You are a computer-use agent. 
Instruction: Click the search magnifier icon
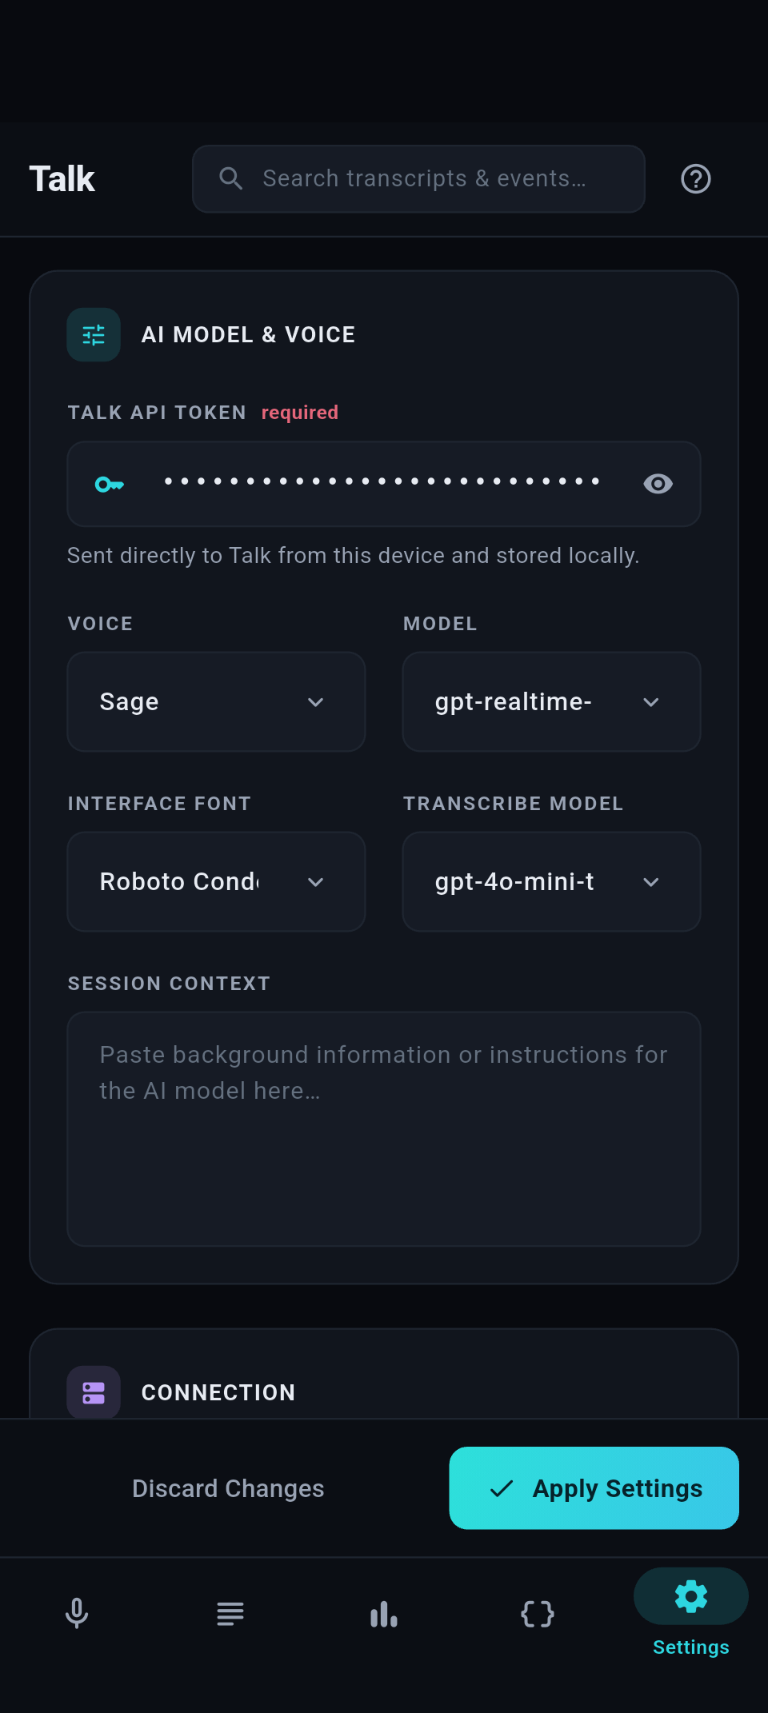(231, 178)
